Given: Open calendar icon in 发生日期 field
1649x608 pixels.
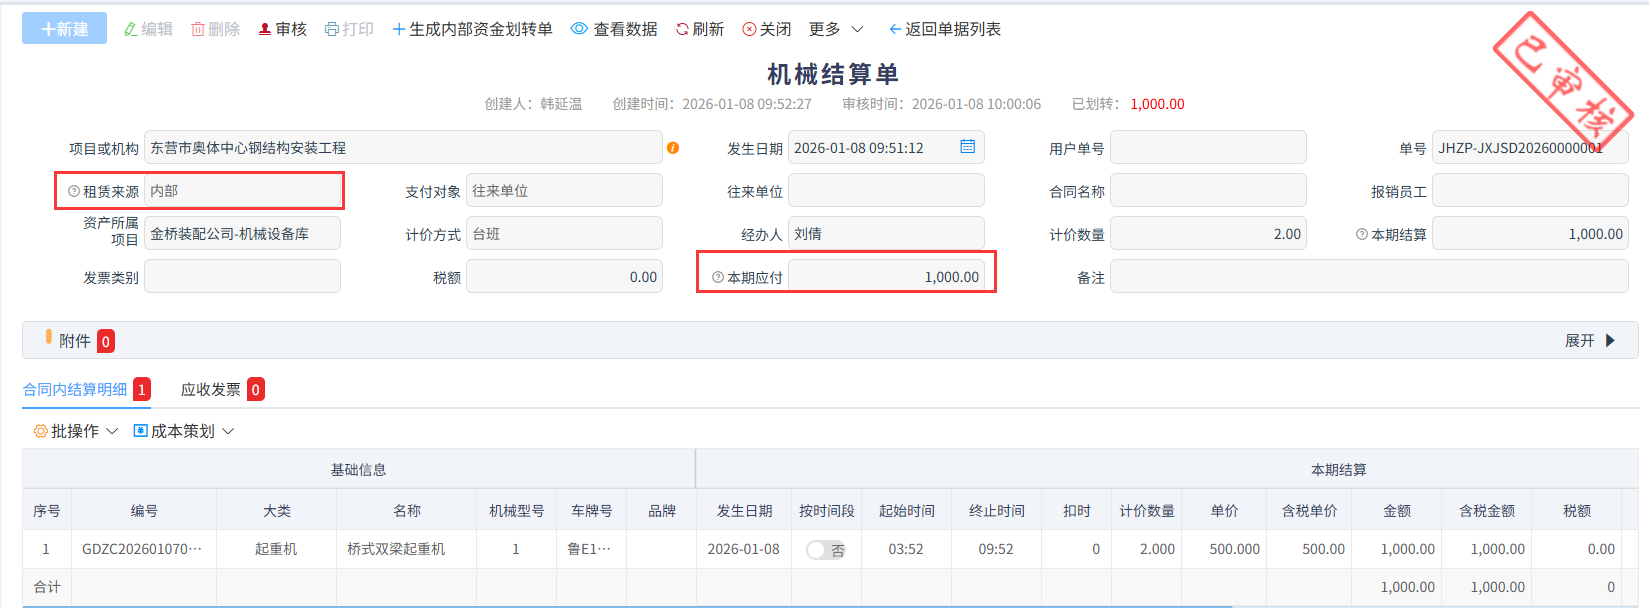Looking at the screenshot, I should point(967,147).
